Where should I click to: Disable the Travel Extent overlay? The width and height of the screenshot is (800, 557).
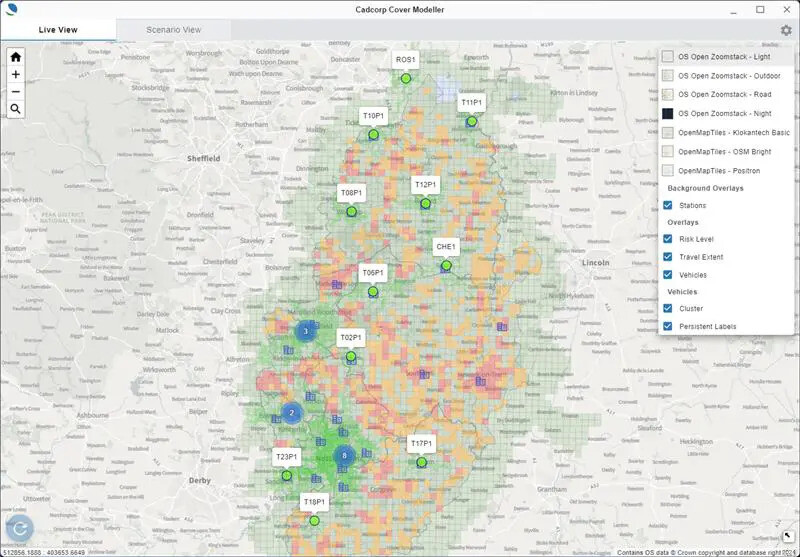[668, 257]
